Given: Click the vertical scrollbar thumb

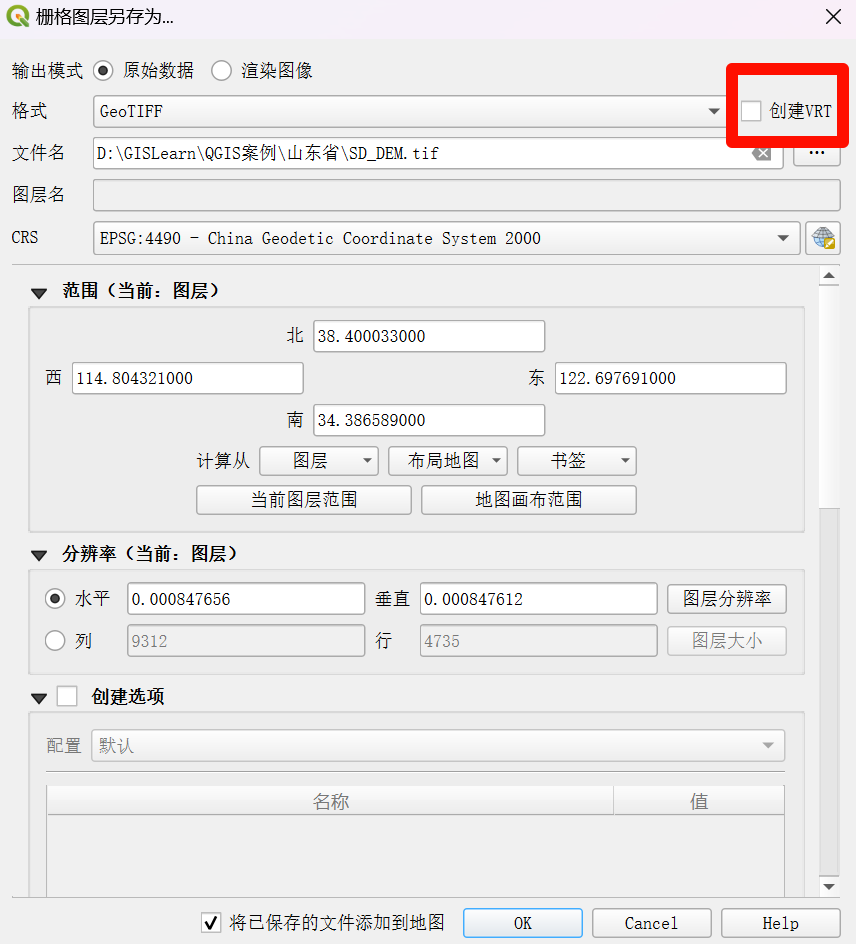Looking at the screenshot, I should [x=829, y=397].
